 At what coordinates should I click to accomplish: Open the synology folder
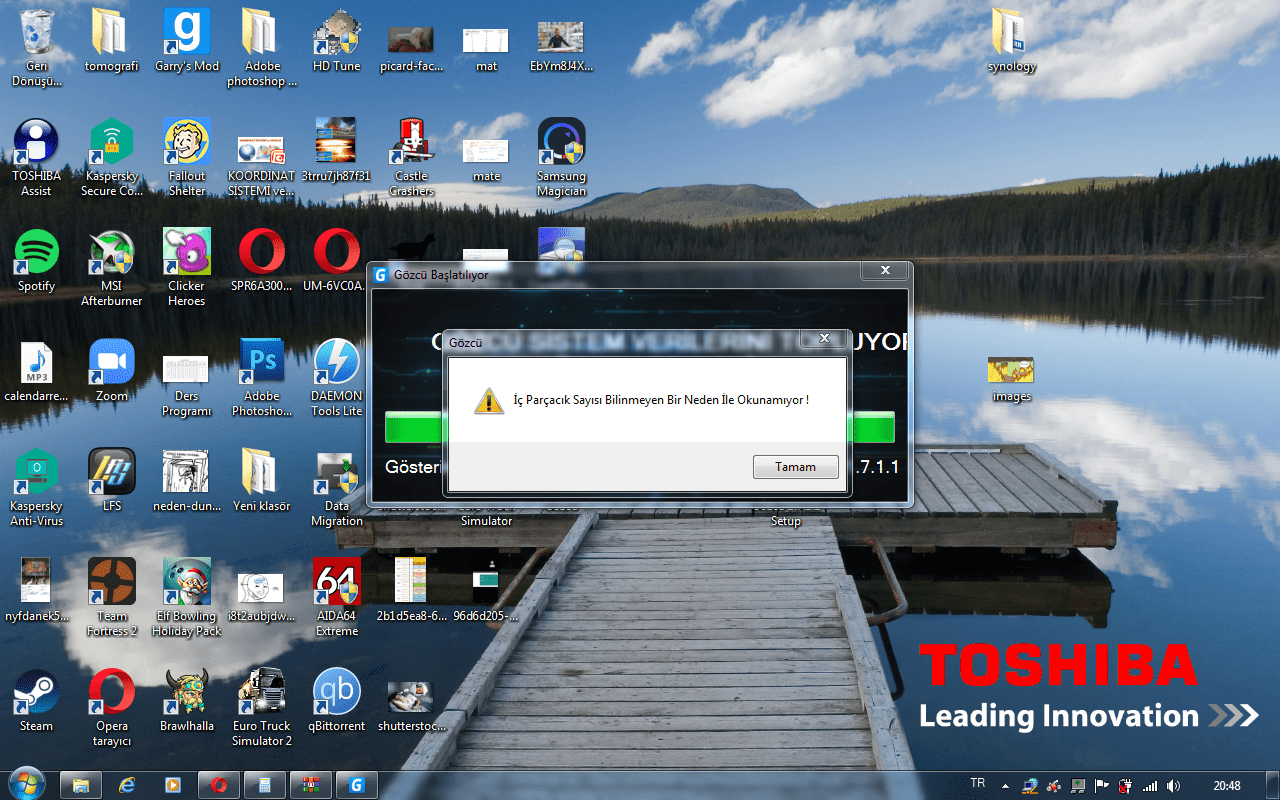point(1012,42)
